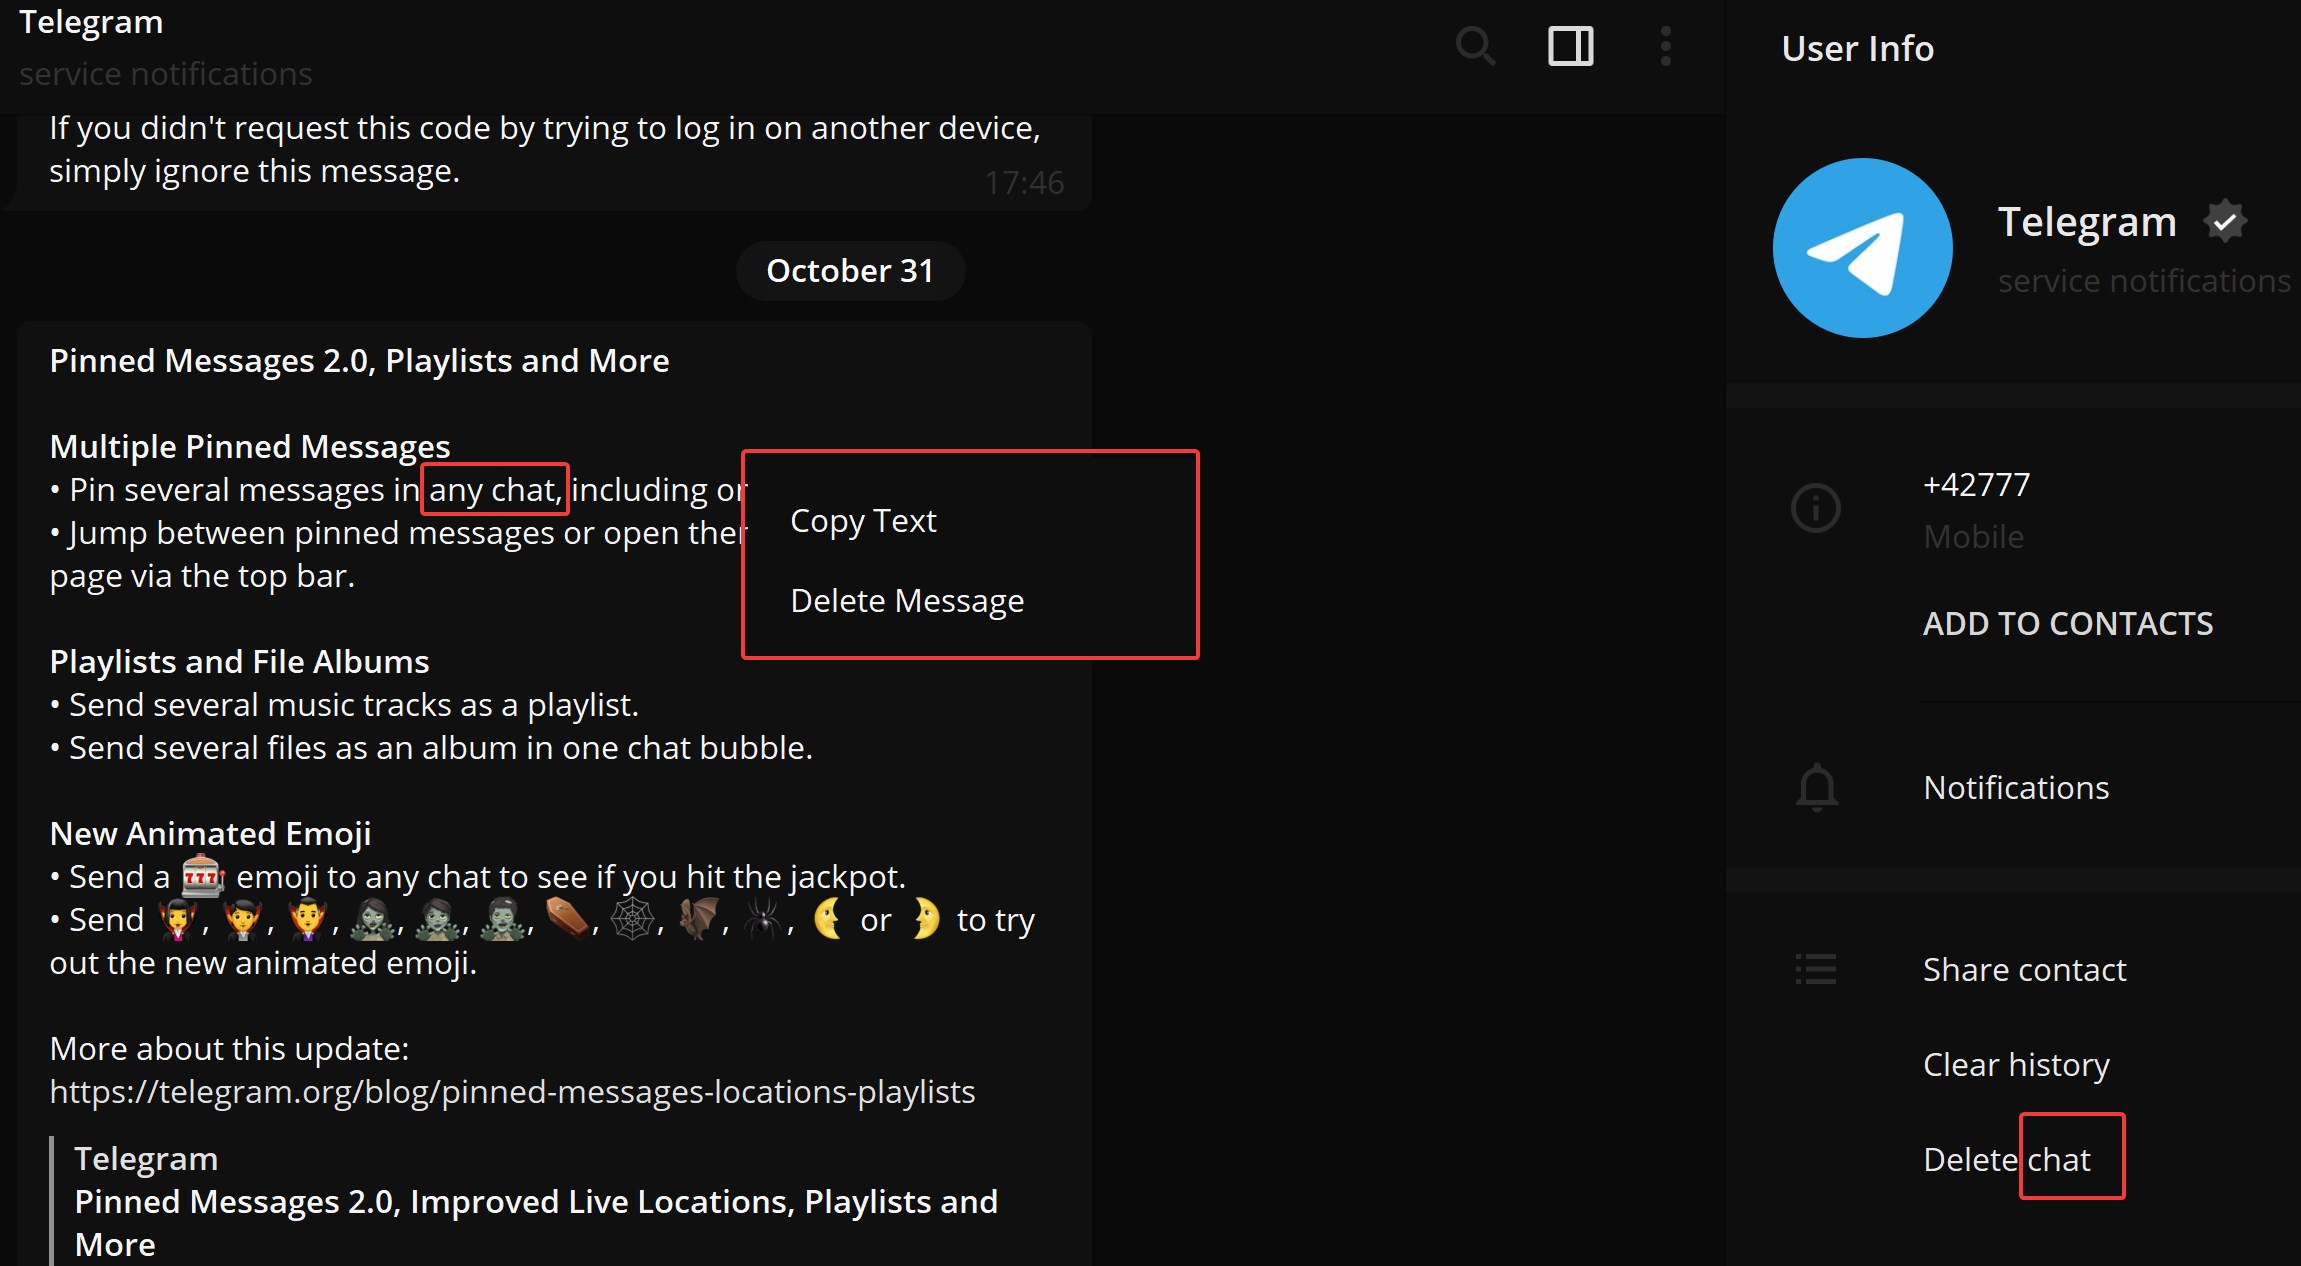This screenshot has width=2301, height=1266.
Task: Click the list icon beside Share contact
Action: point(1817,968)
